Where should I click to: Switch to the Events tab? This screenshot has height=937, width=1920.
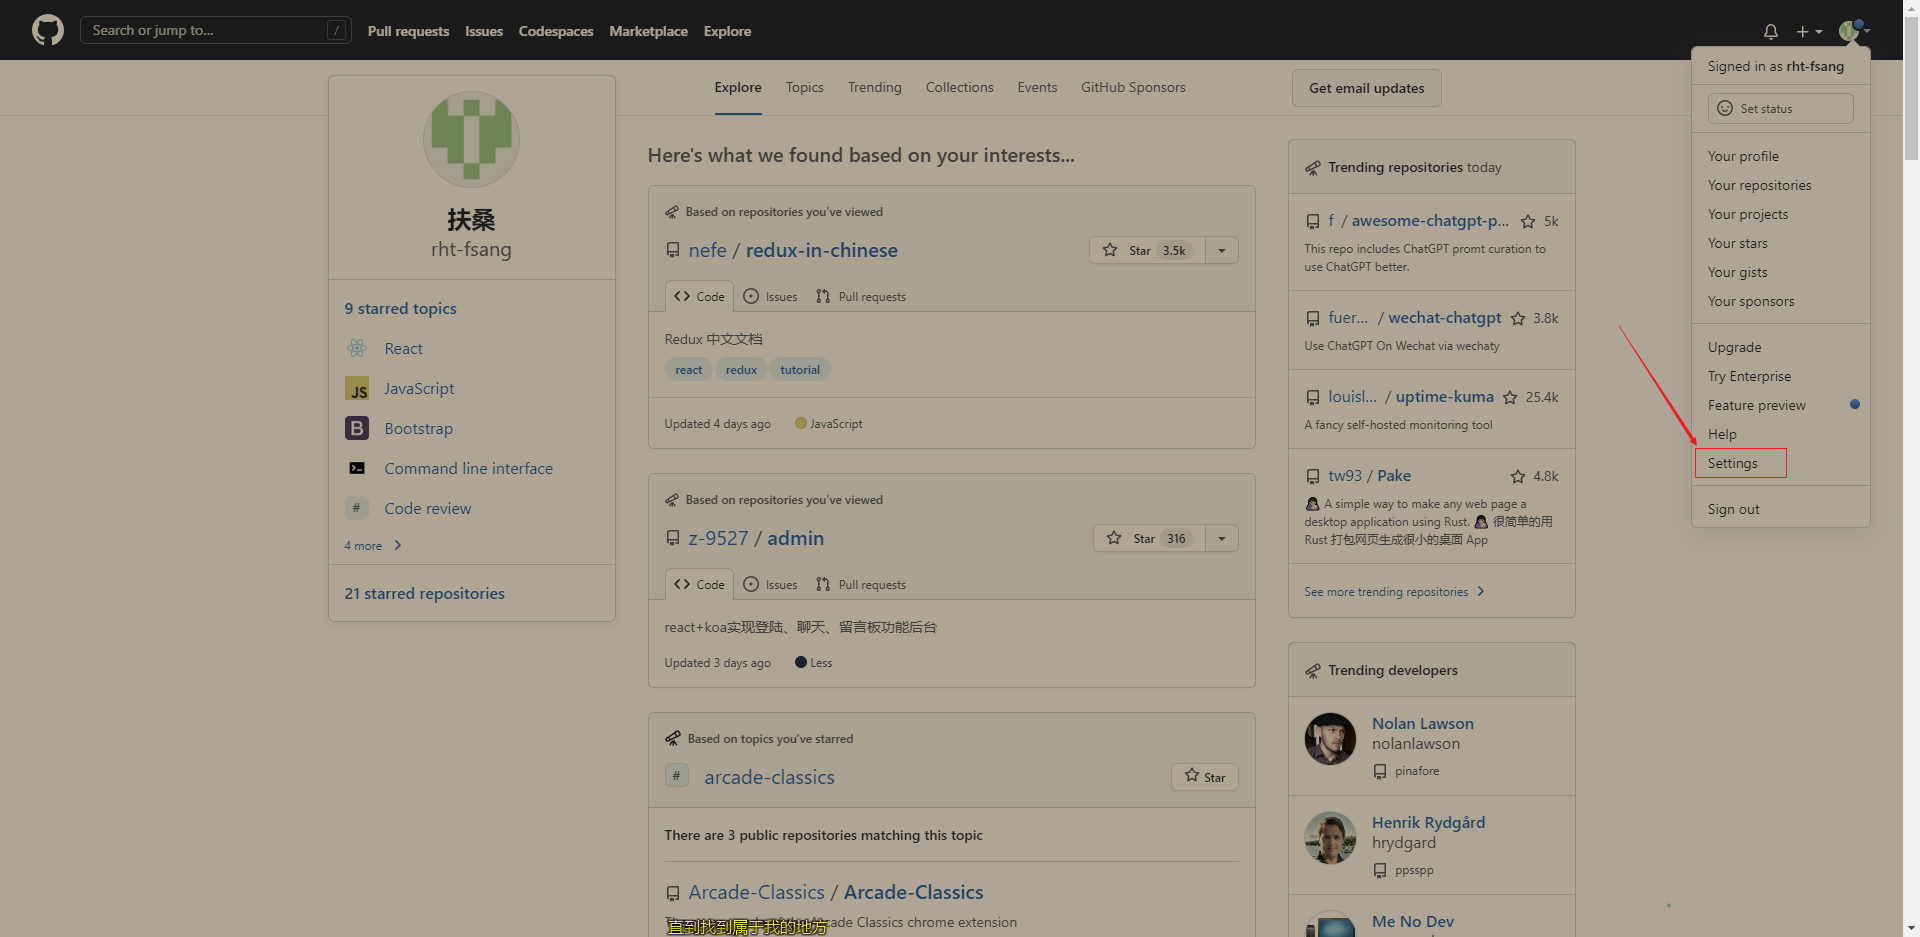coord(1037,87)
